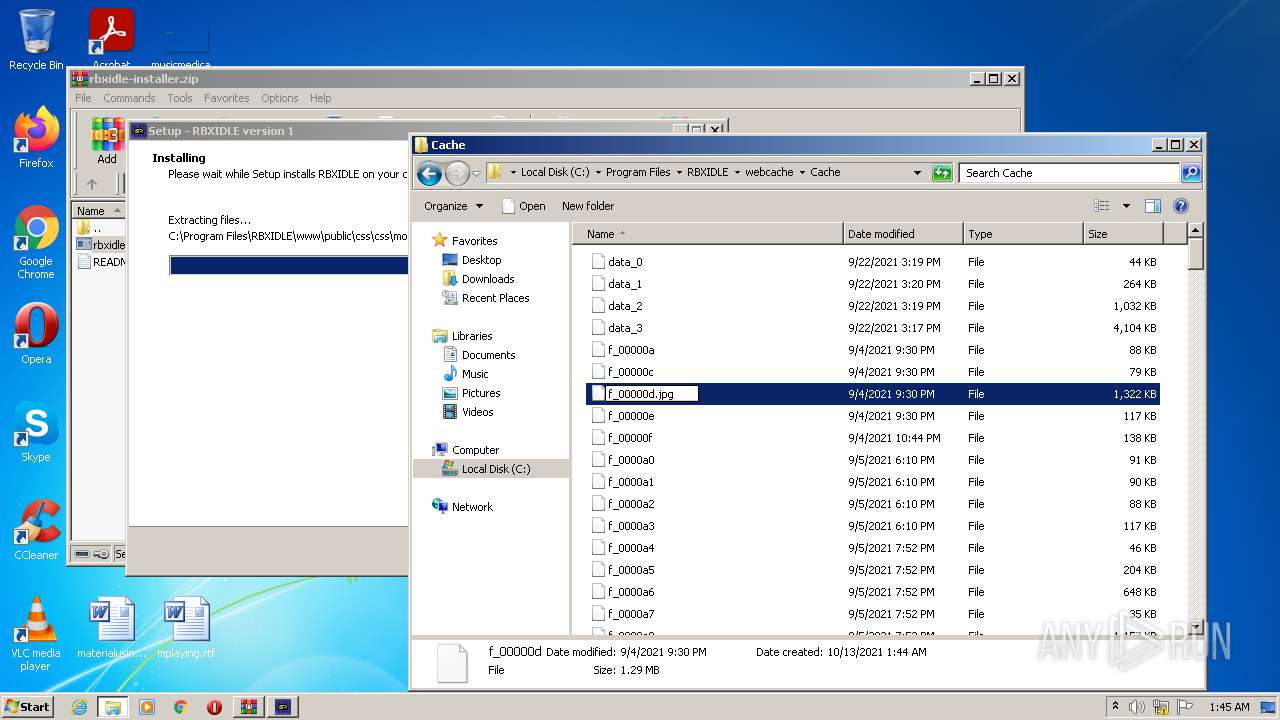Show the preview pane in Explorer

pyautogui.click(x=1152, y=206)
